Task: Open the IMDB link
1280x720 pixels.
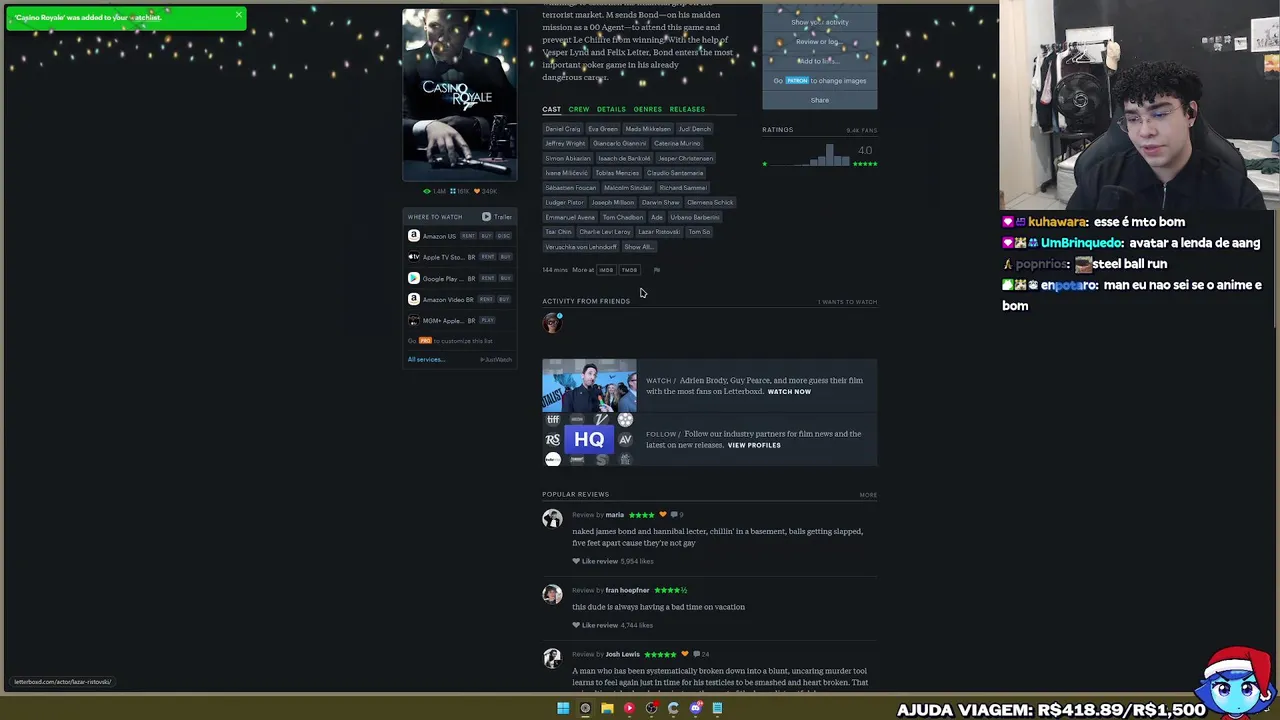Action: point(606,270)
